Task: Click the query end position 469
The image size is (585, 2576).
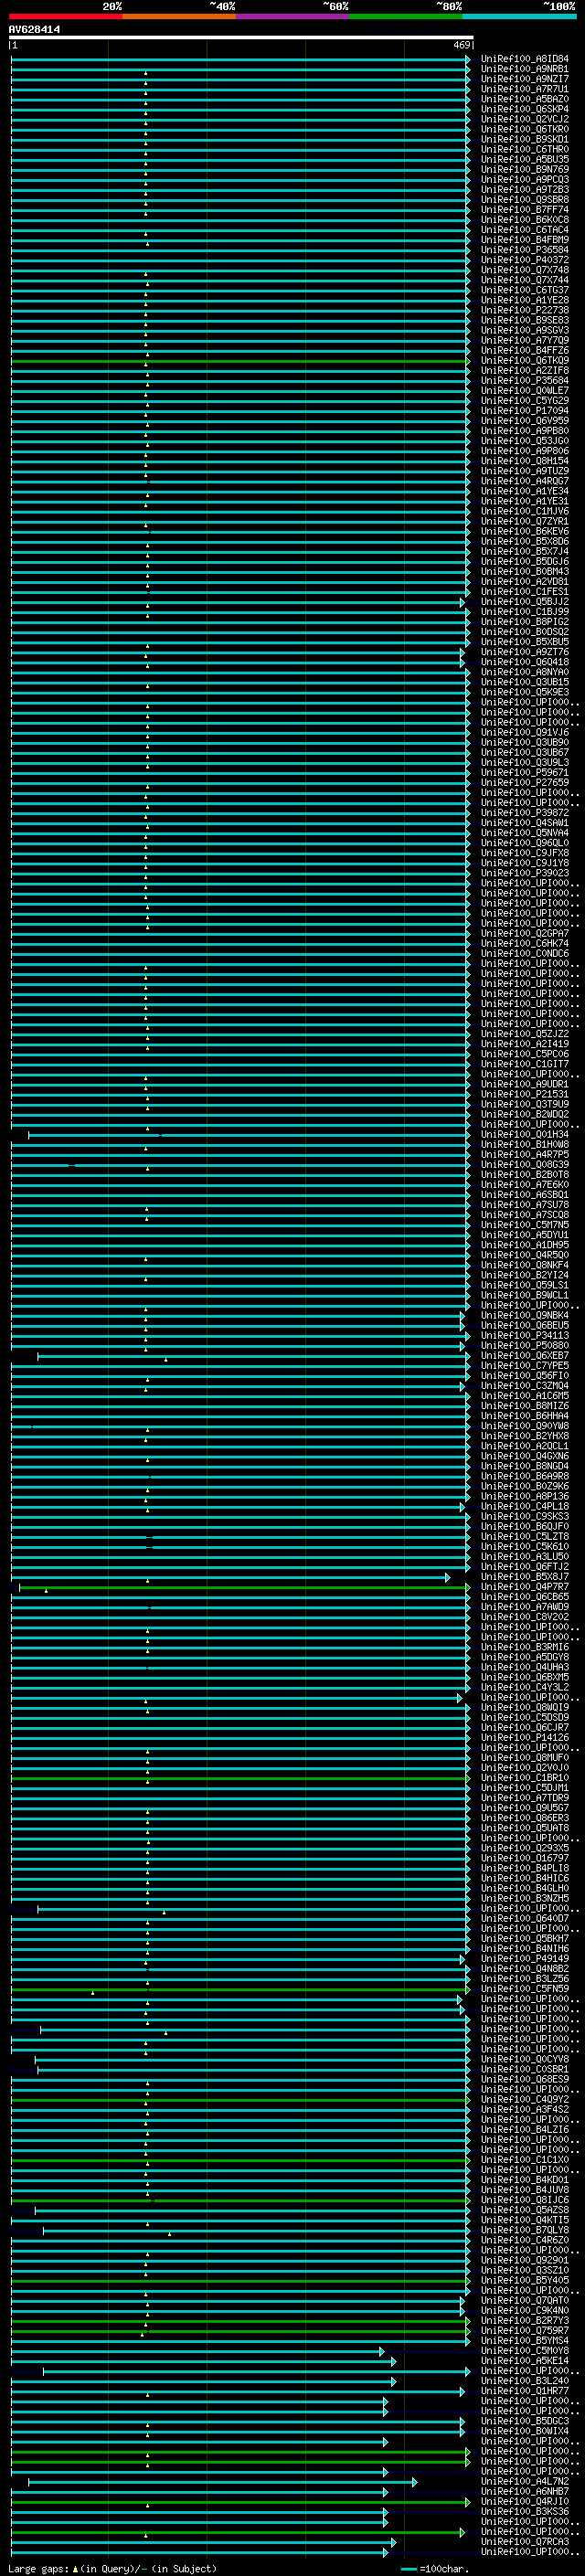Action: click(x=462, y=45)
